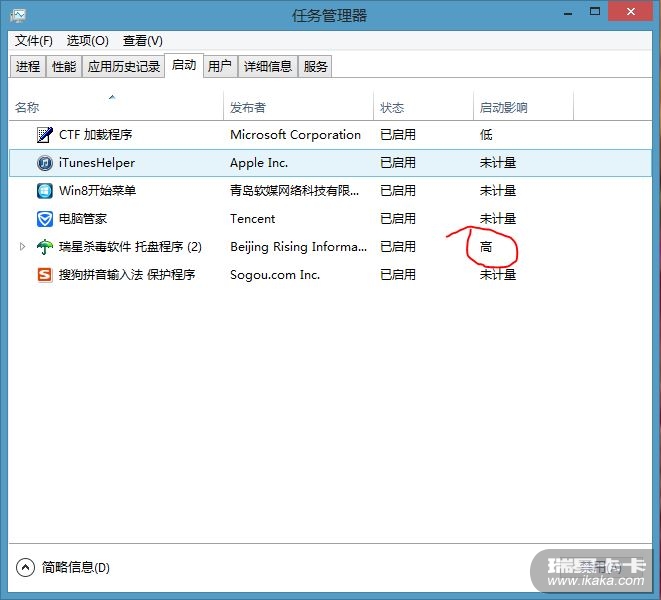Switch to the 服务 tab

point(315,66)
